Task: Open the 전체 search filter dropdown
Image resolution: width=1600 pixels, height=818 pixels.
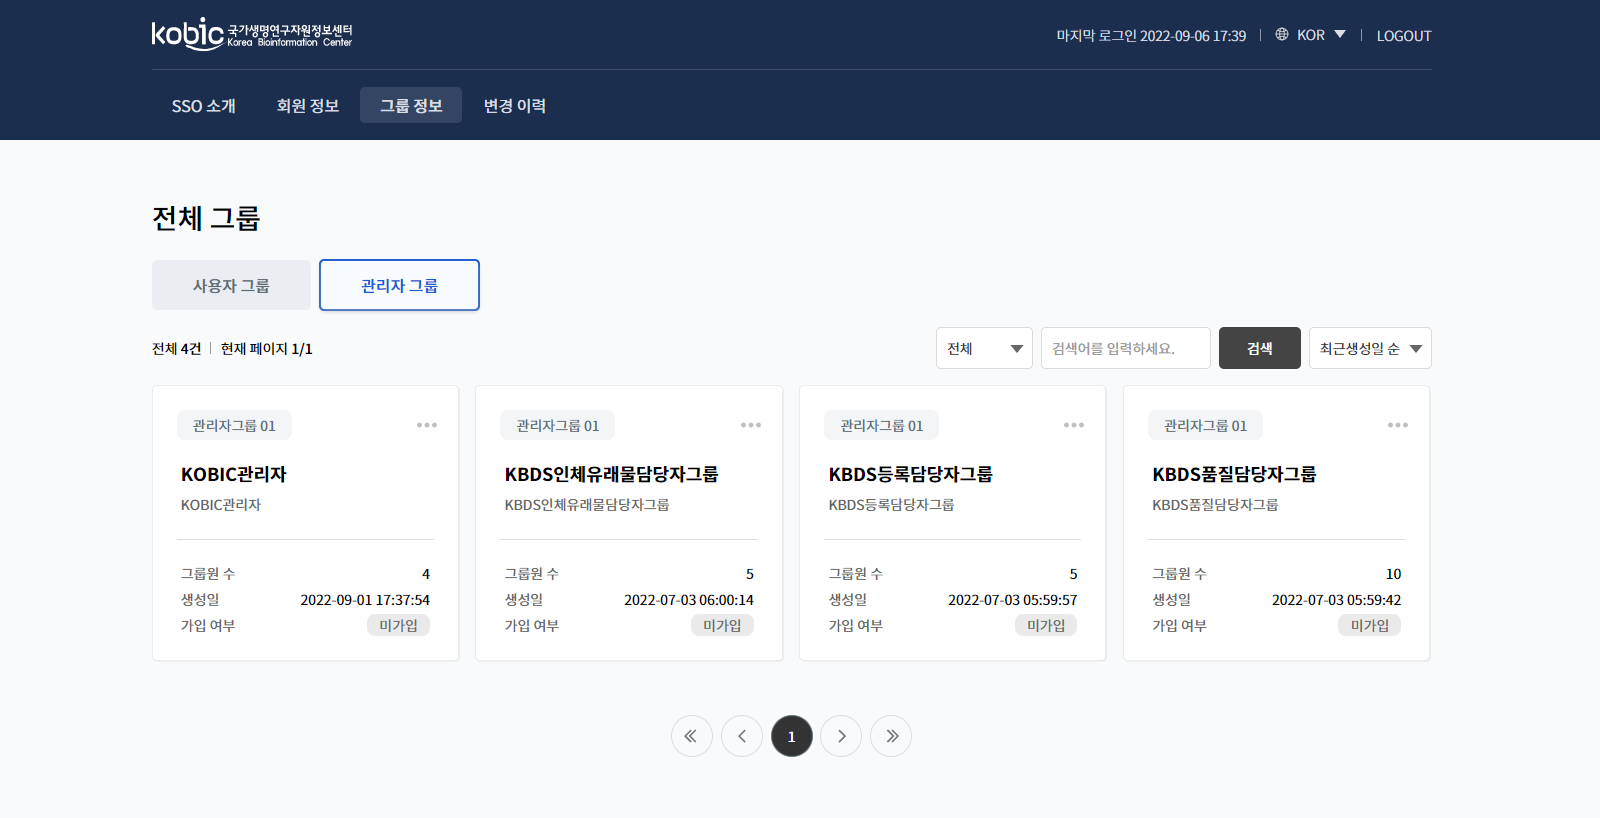Action: tap(984, 348)
